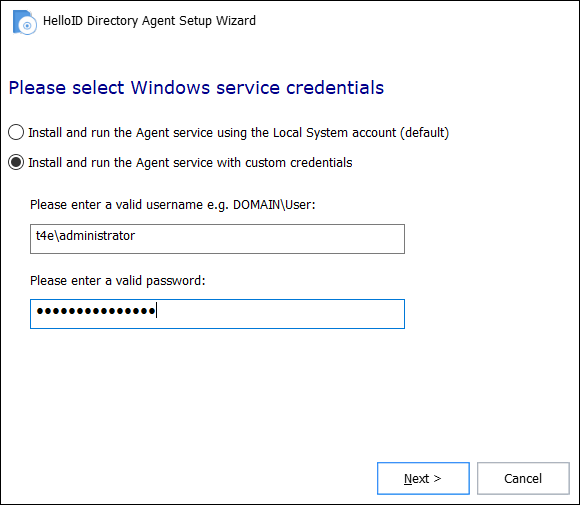Click the 'HelloID Directory Agent Setup Wizard' title text
Image resolution: width=580 pixels, height=505 pixels.
(x=149, y=21)
